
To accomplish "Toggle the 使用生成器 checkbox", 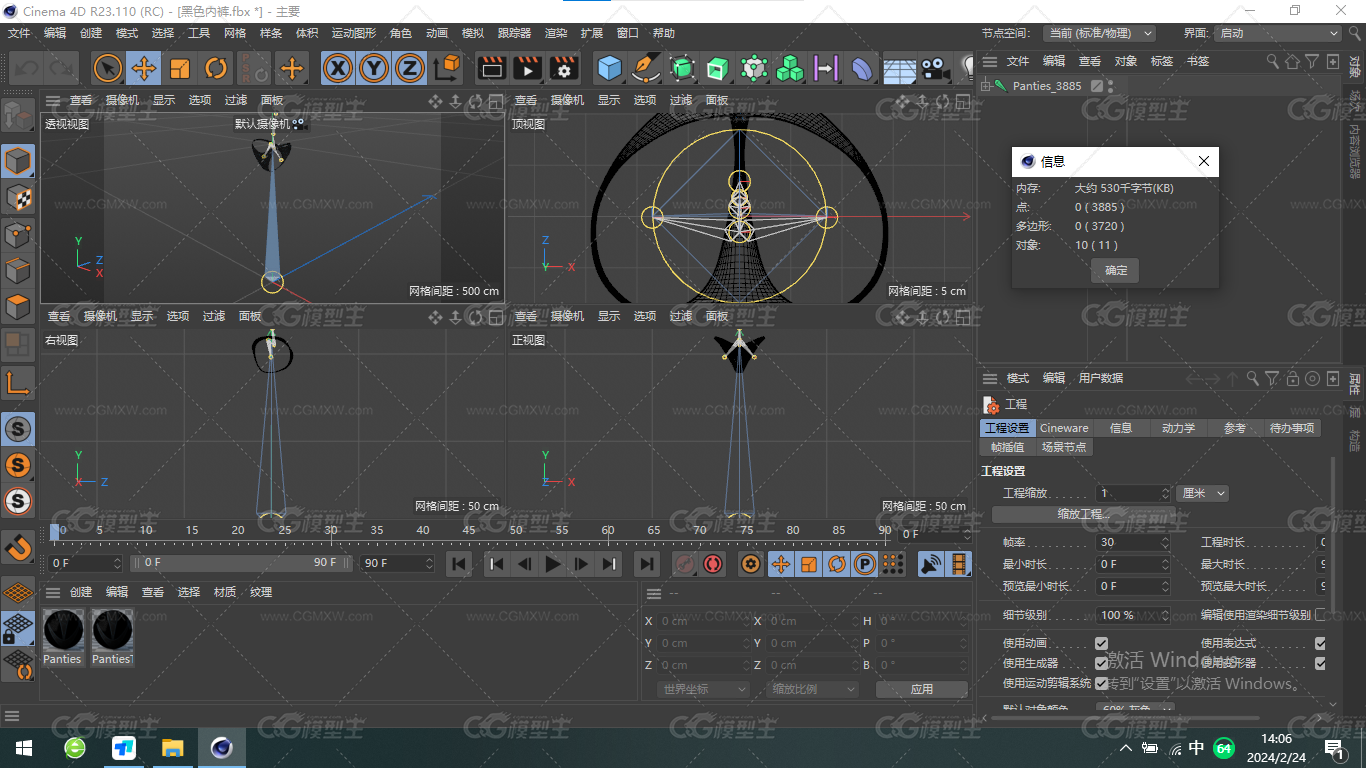I will [1101, 663].
